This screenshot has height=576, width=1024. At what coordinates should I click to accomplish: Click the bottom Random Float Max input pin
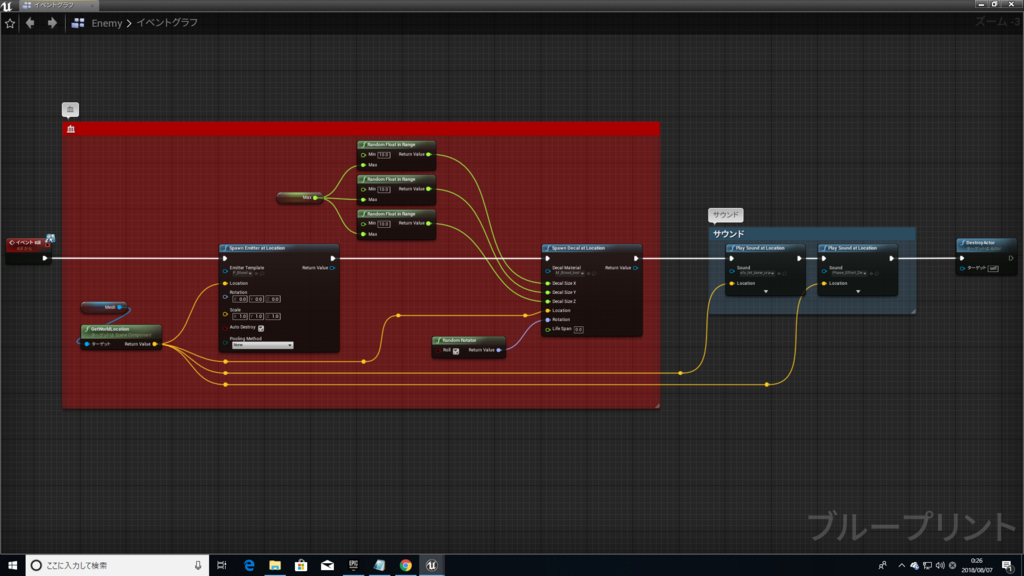point(363,234)
